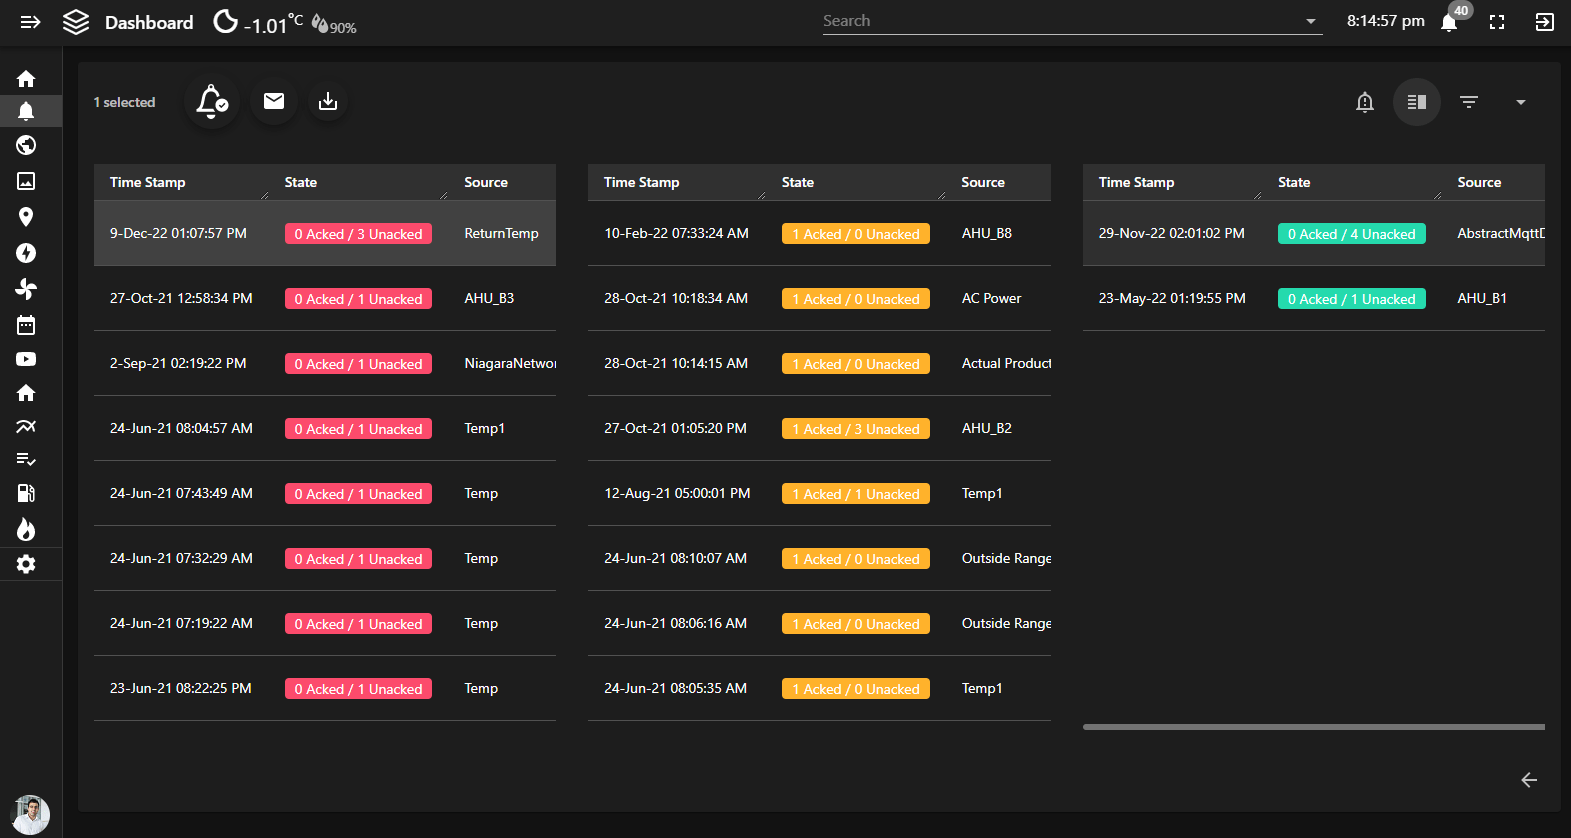
Task: Open the calendar icon in the sidebar
Action: click(x=26, y=325)
